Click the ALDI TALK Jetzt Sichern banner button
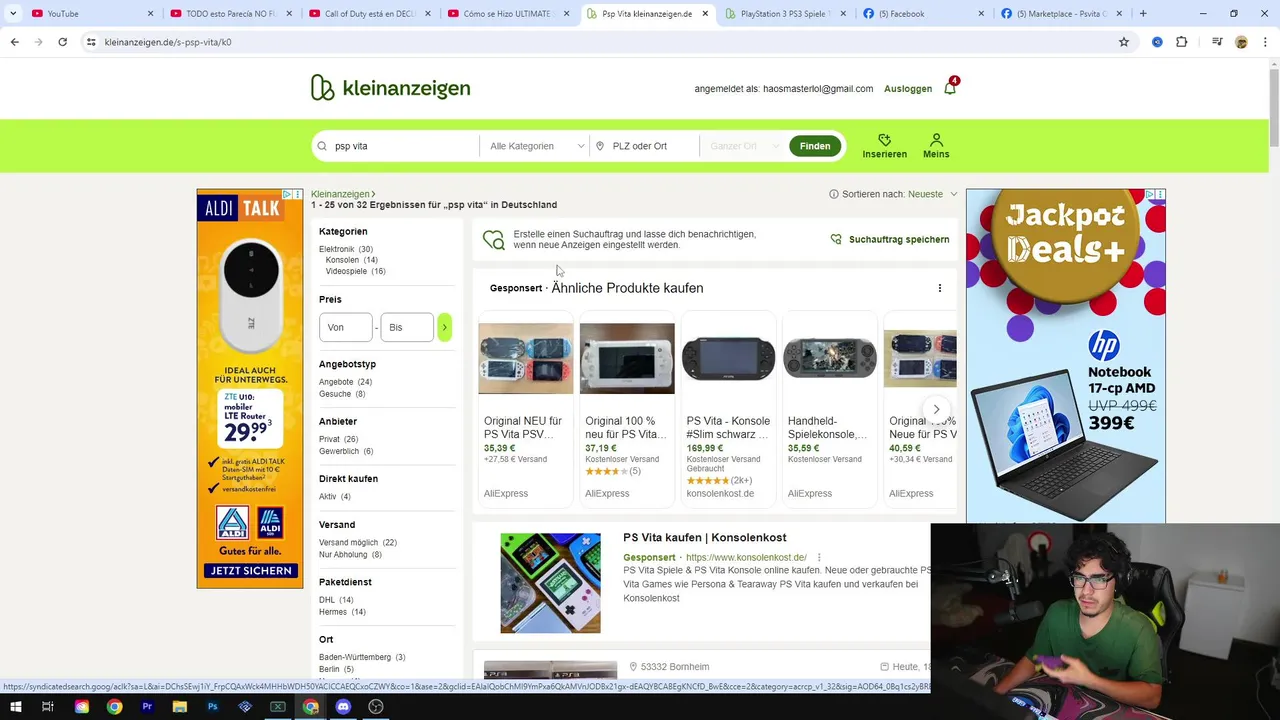 (250, 571)
